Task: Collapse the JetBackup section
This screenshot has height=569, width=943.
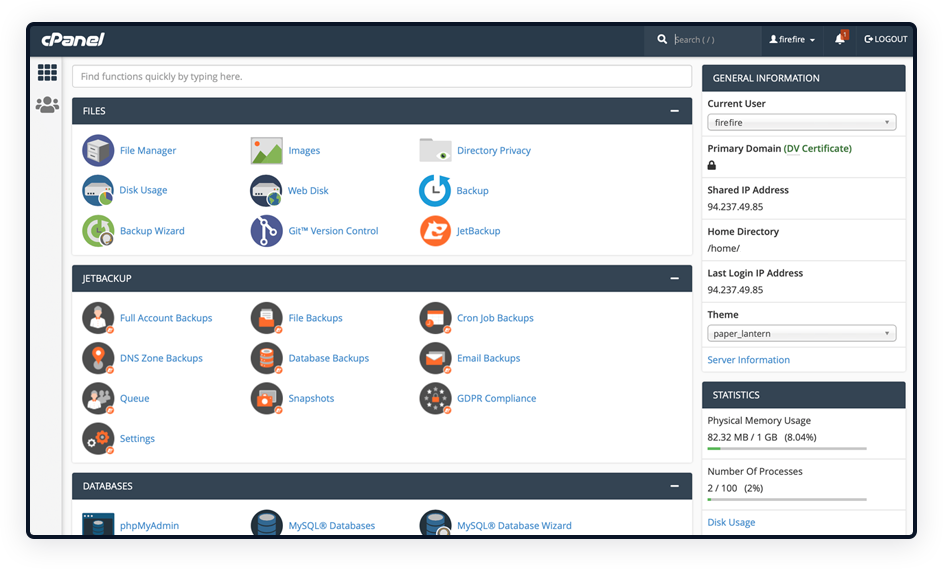Action: click(x=675, y=278)
